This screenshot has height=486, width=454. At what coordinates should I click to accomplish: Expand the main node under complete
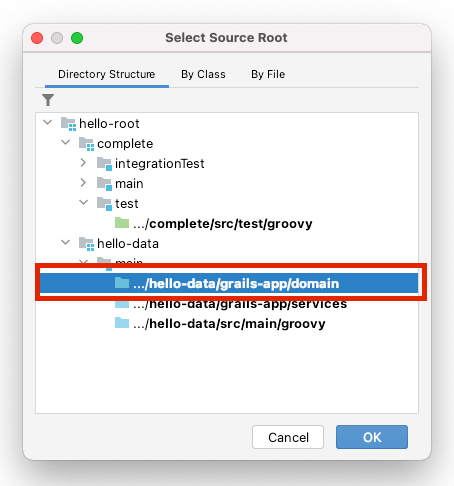tap(83, 183)
